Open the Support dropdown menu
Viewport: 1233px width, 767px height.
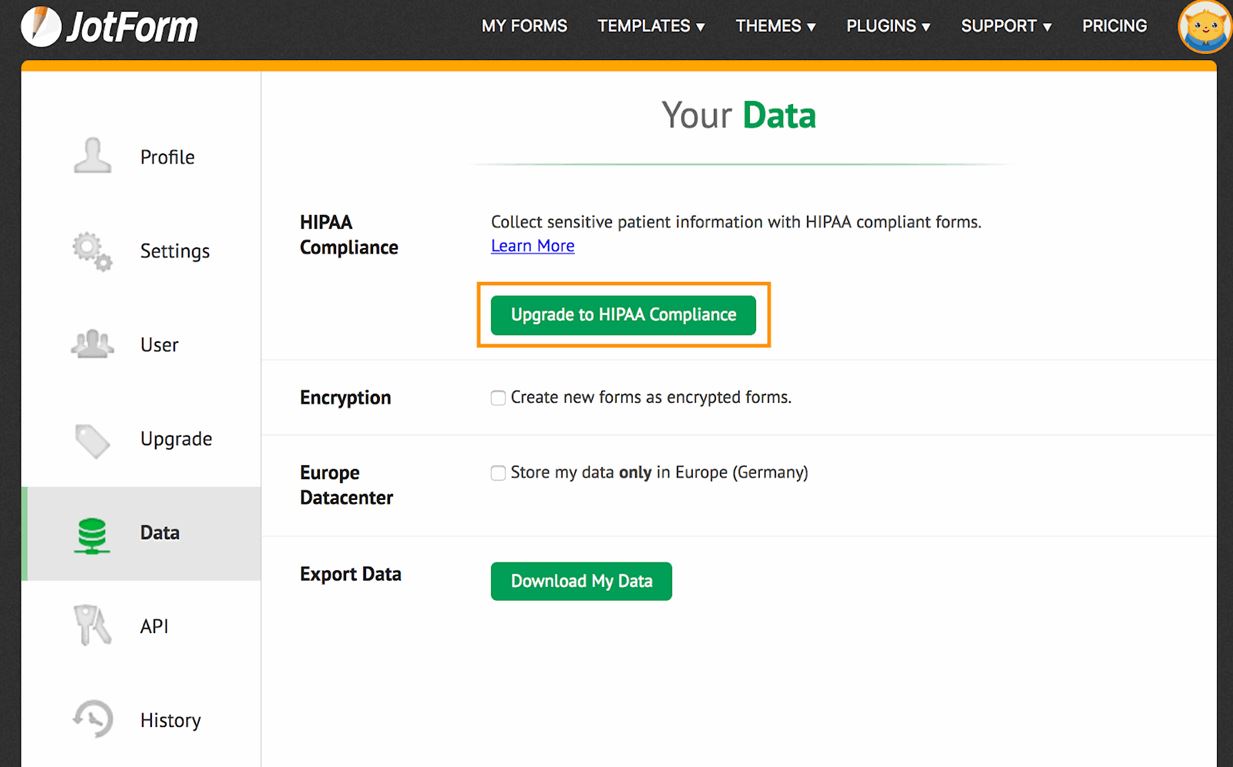click(x=1006, y=26)
